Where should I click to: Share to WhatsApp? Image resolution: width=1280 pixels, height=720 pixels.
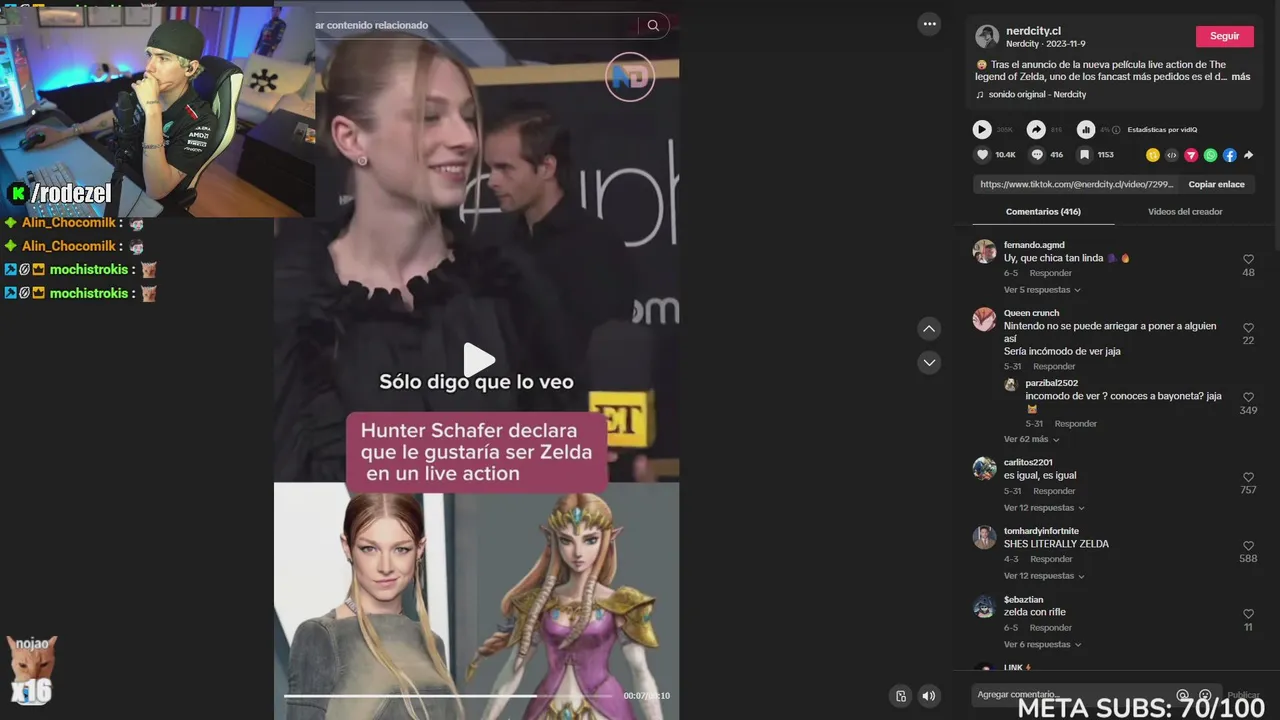pyautogui.click(x=1210, y=155)
